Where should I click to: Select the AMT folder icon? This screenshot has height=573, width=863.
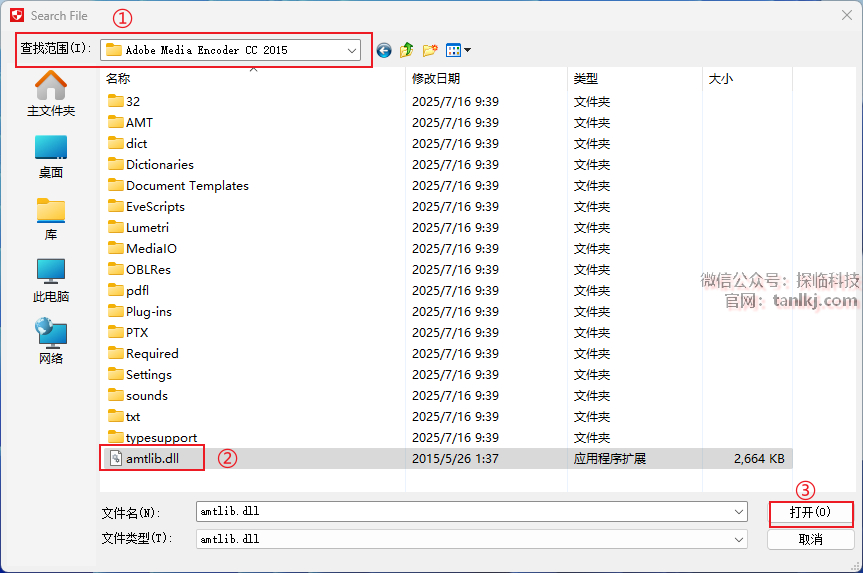[x=116, y=122]
